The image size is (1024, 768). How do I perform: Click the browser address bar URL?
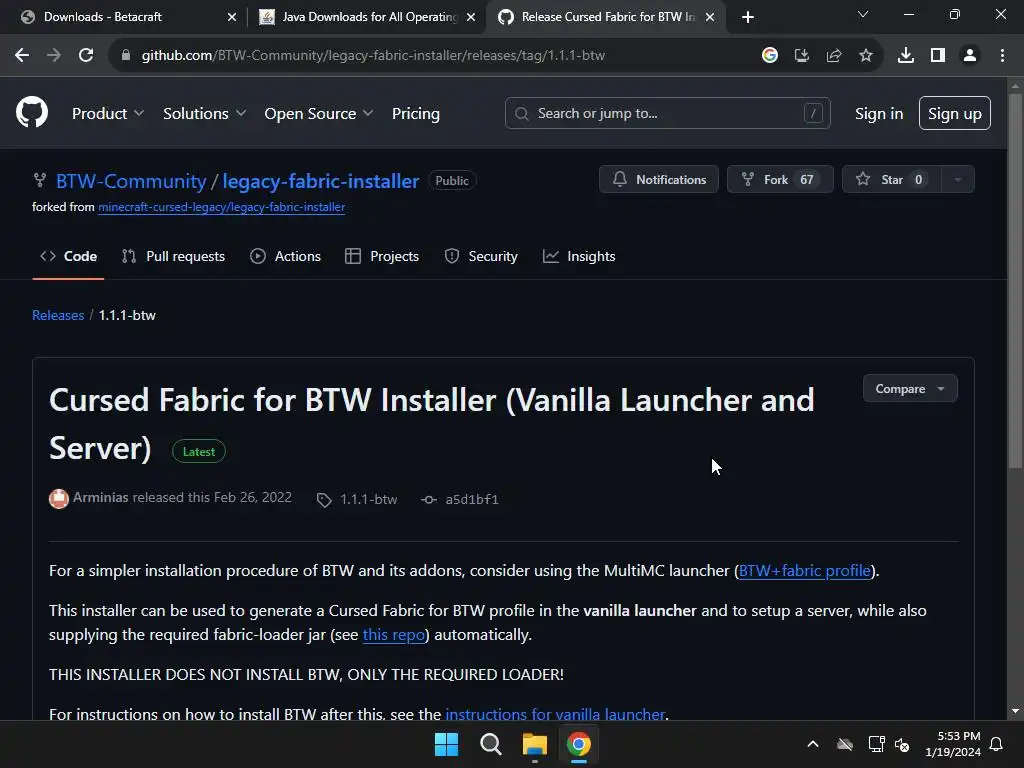(373, 56)
